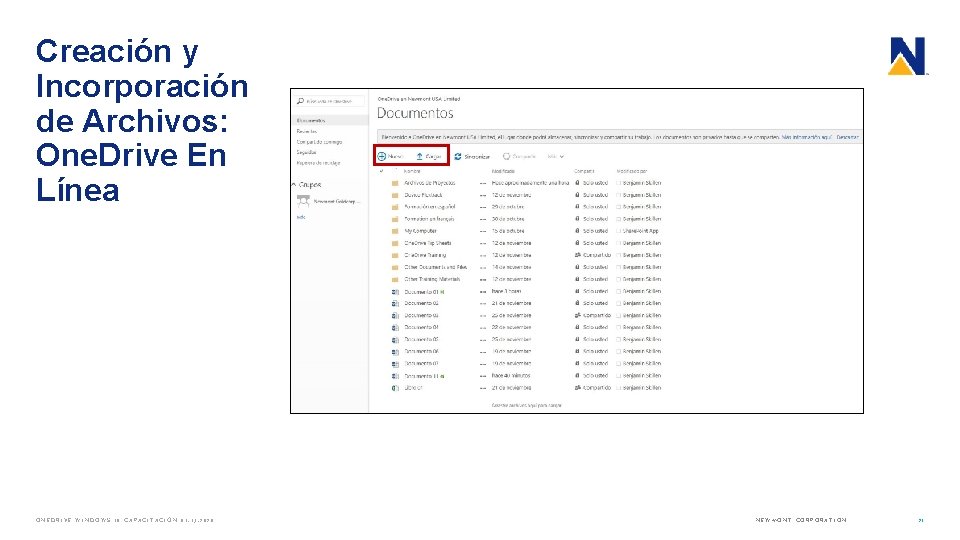Click the Modificado por column header
The height and width of the screenshot is (540, 960).
(x=632, y=171)
